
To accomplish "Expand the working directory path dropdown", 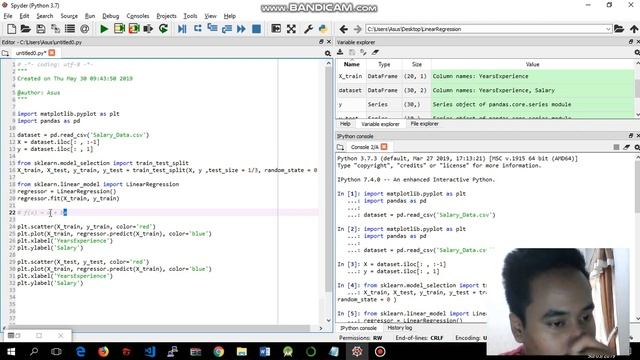I will [x=608, y=29].
